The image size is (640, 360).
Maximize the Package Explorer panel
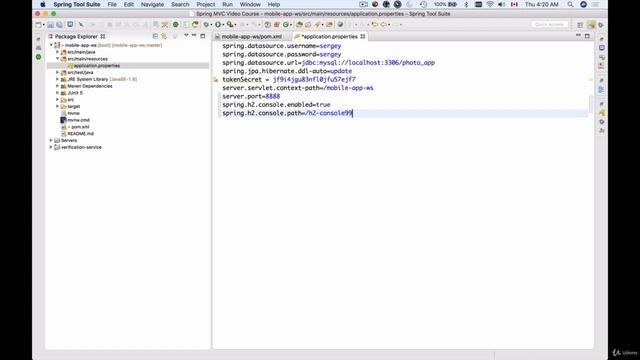point(203,36)
